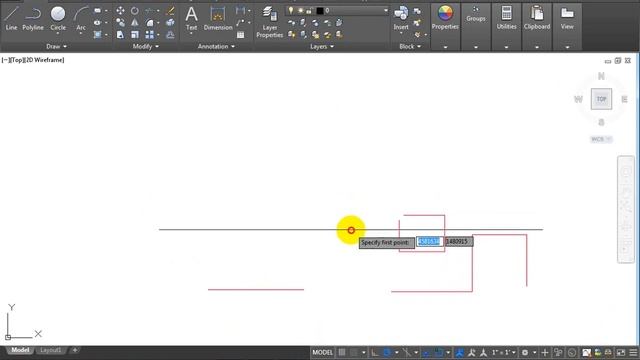Open Layer Properties manager
Screen dimensions: 640x360
pos(269,22)
